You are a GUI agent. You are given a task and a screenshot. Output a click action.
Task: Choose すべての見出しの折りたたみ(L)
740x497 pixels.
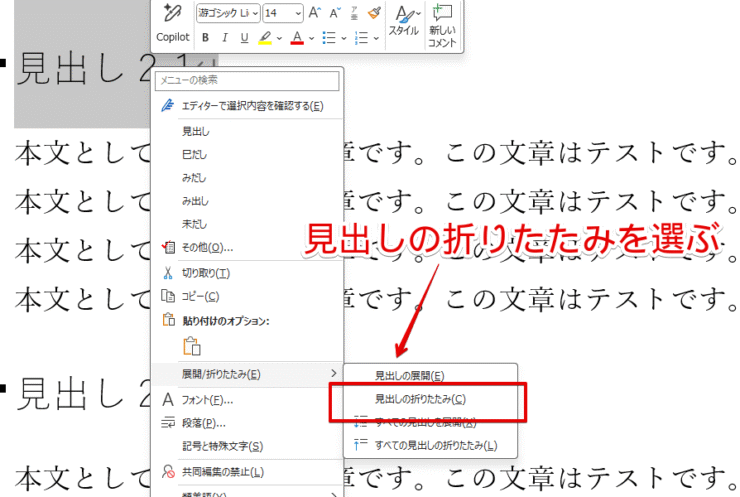[430, 445]
